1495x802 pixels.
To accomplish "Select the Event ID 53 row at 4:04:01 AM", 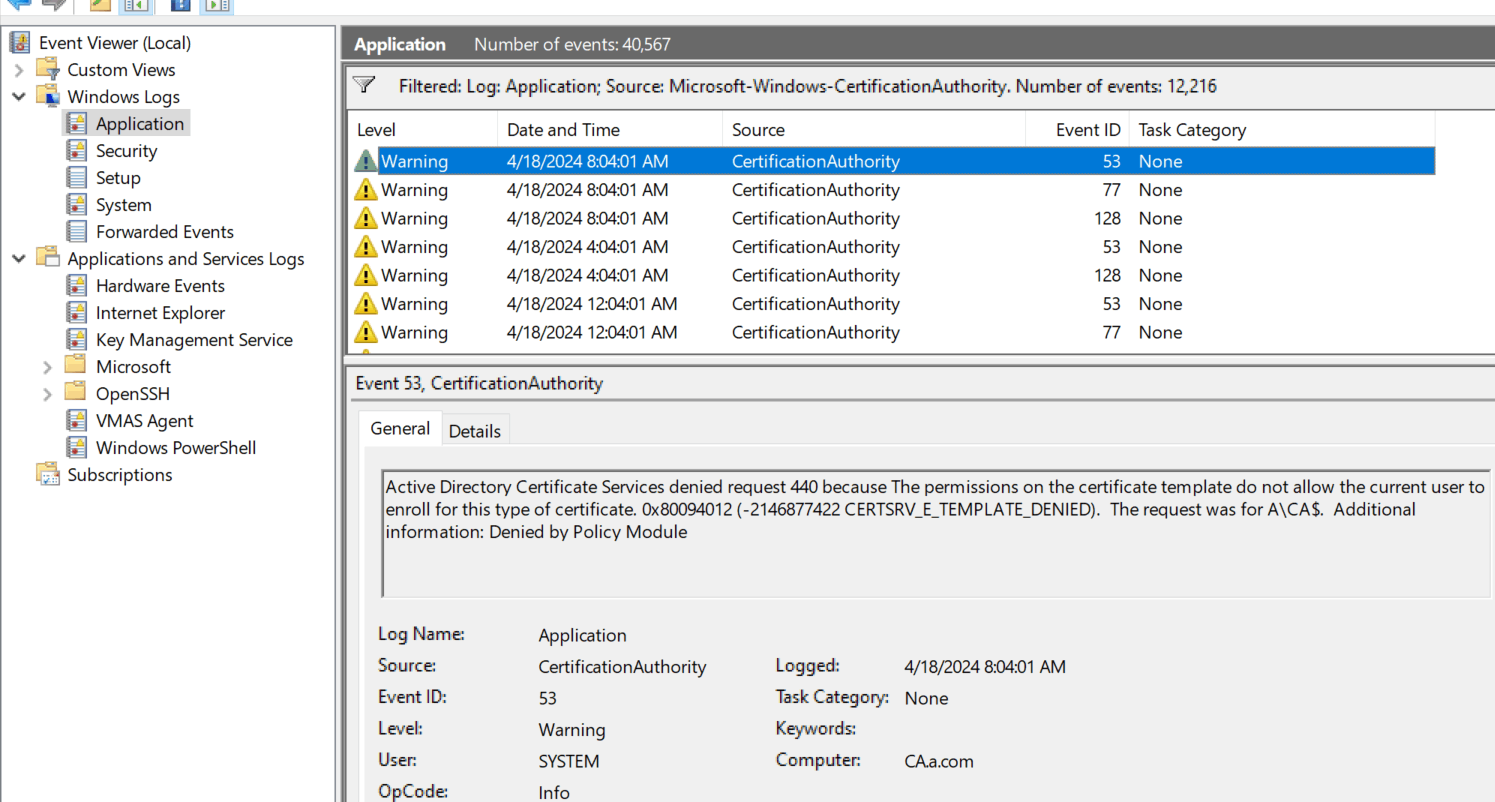I will click(x=893, y=247).
